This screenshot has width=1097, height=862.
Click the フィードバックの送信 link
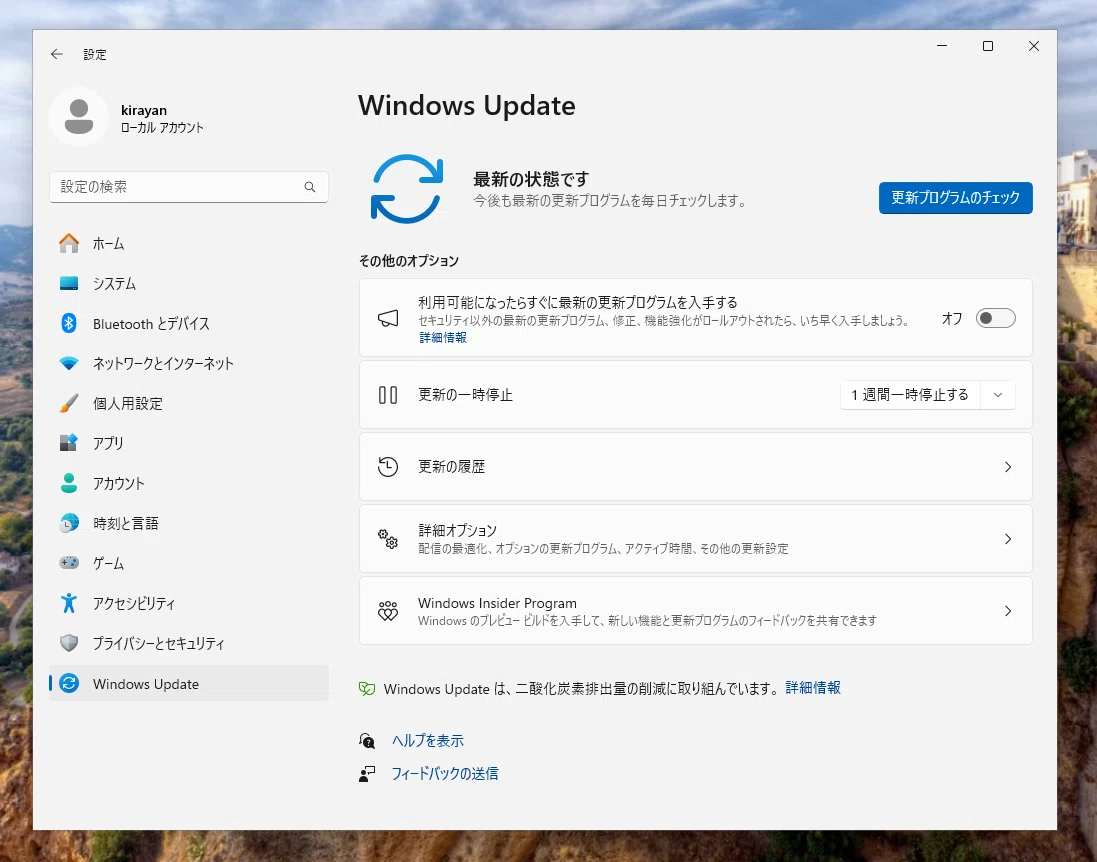pyautogui.click(x=444, y=773)
